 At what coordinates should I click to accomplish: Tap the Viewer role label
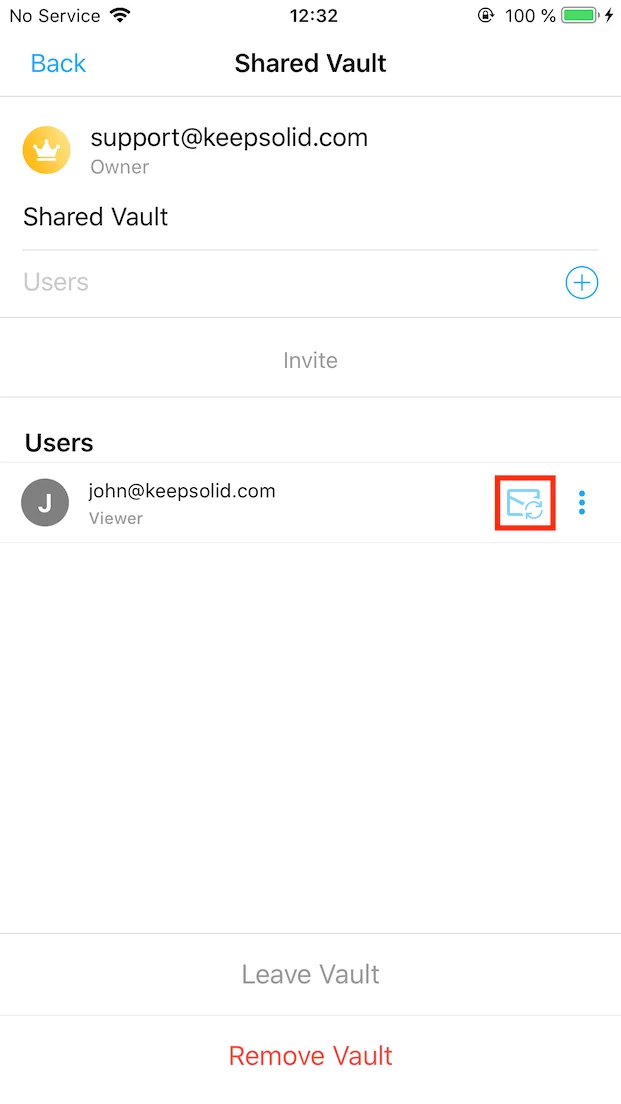tap(115, 518)
